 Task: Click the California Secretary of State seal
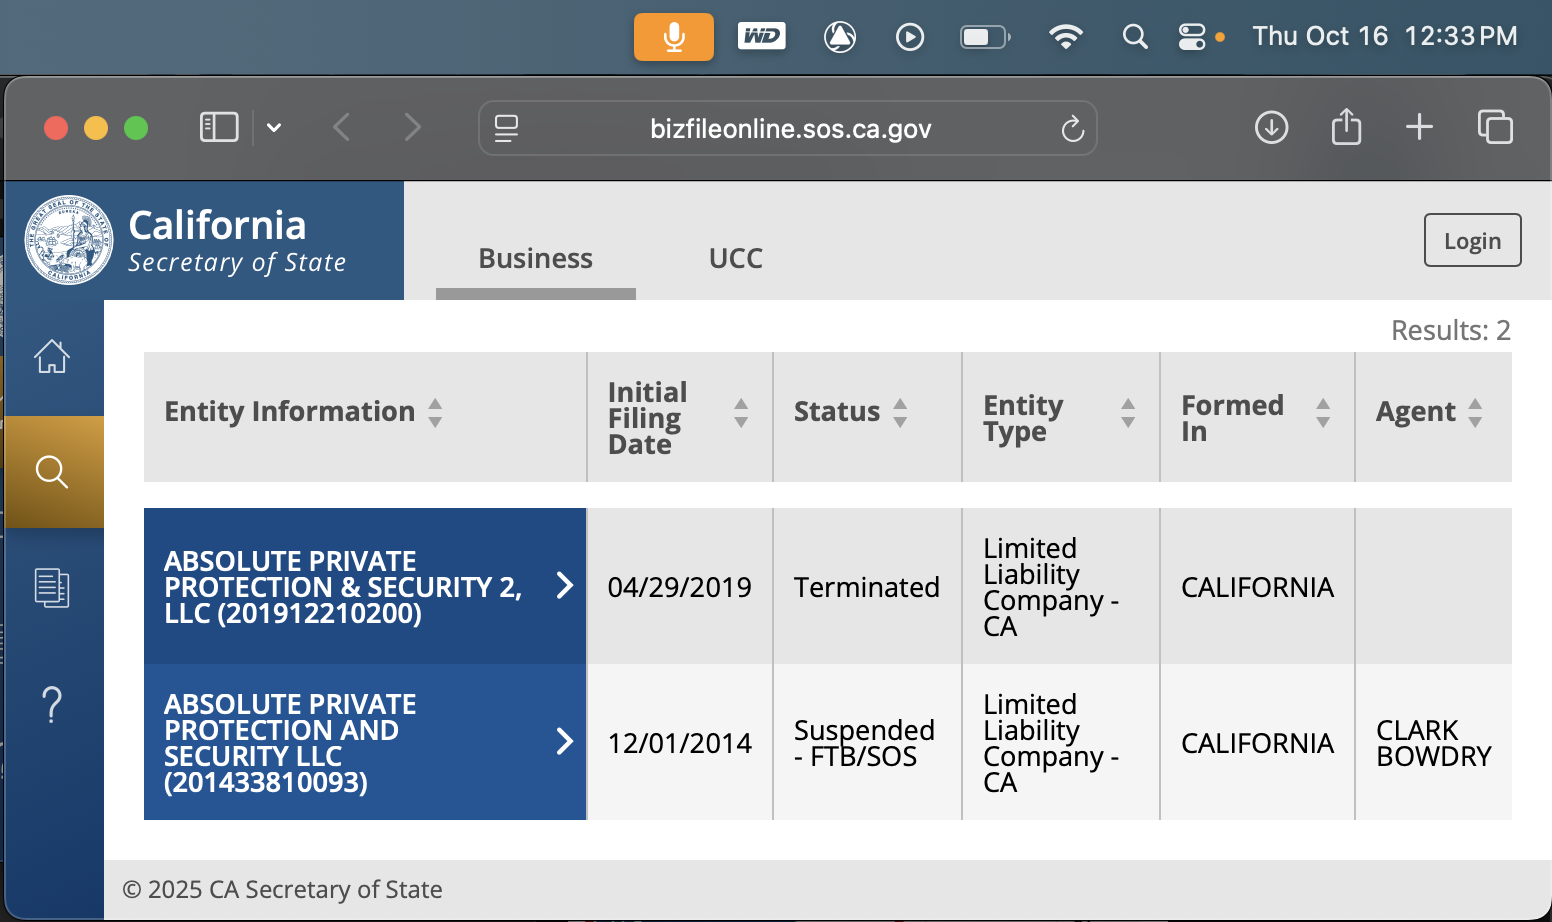pos(69,240)
